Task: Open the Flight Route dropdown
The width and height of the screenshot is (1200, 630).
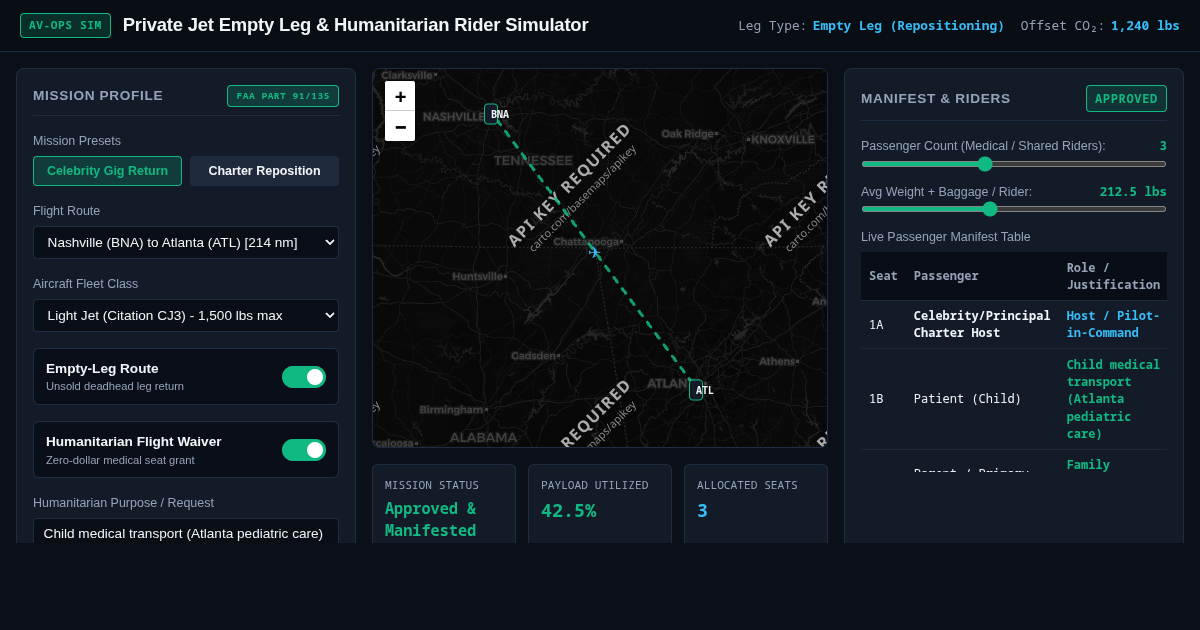Action: coord(186,242)
